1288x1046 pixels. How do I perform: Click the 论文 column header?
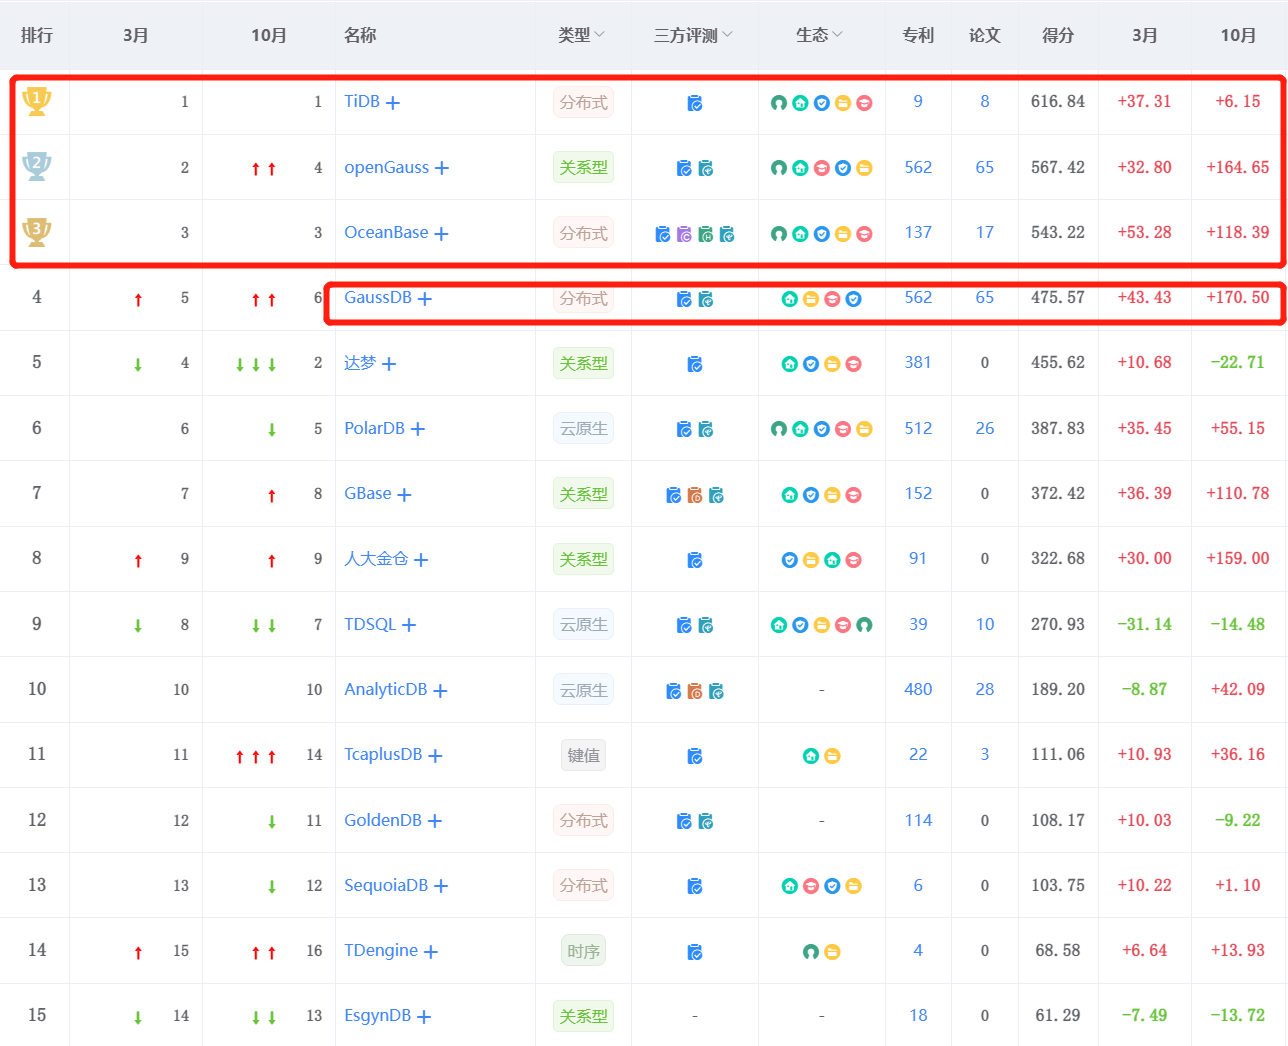pos(985,35)
